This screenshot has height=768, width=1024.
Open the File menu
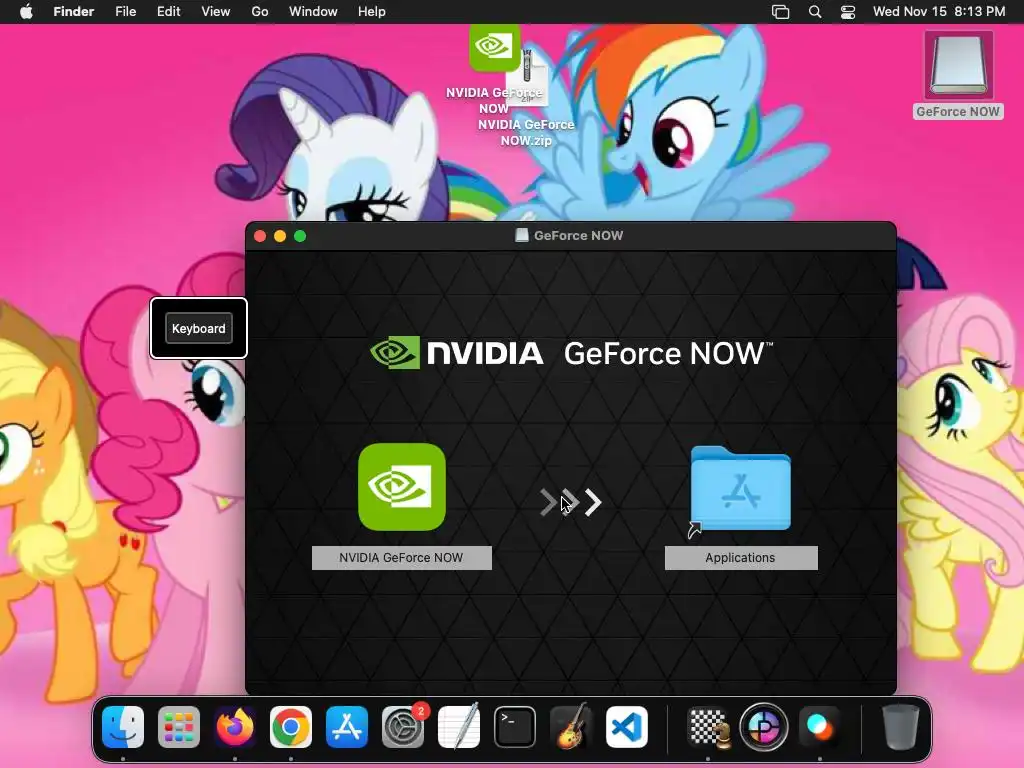coord(125,12)
